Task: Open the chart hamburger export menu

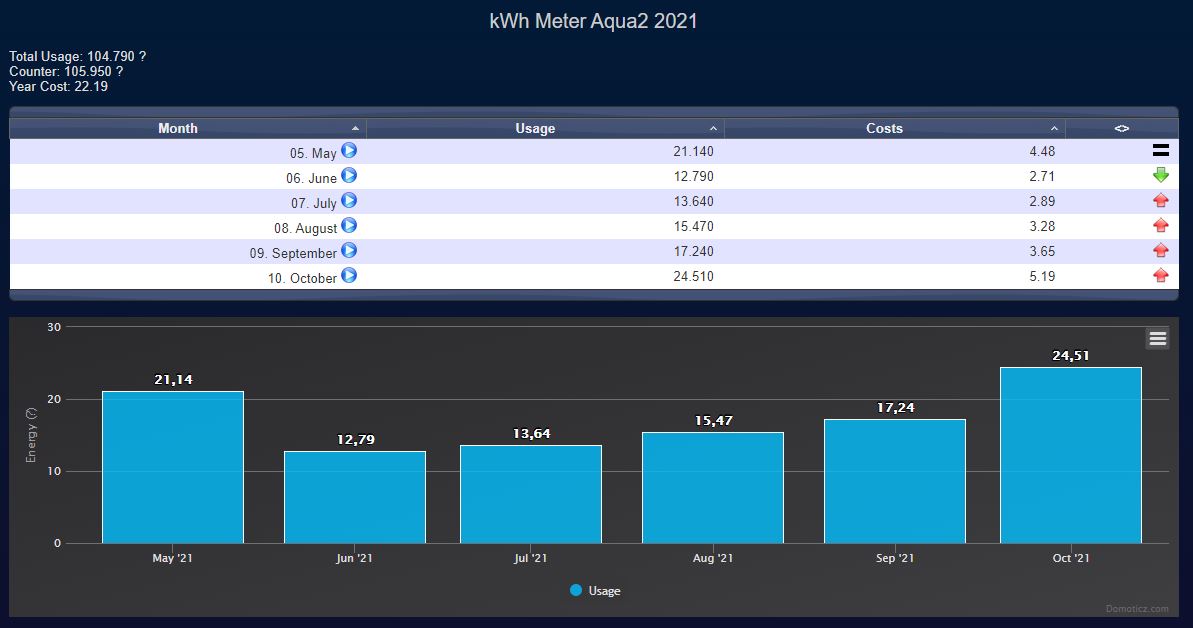Action: 1157,339
